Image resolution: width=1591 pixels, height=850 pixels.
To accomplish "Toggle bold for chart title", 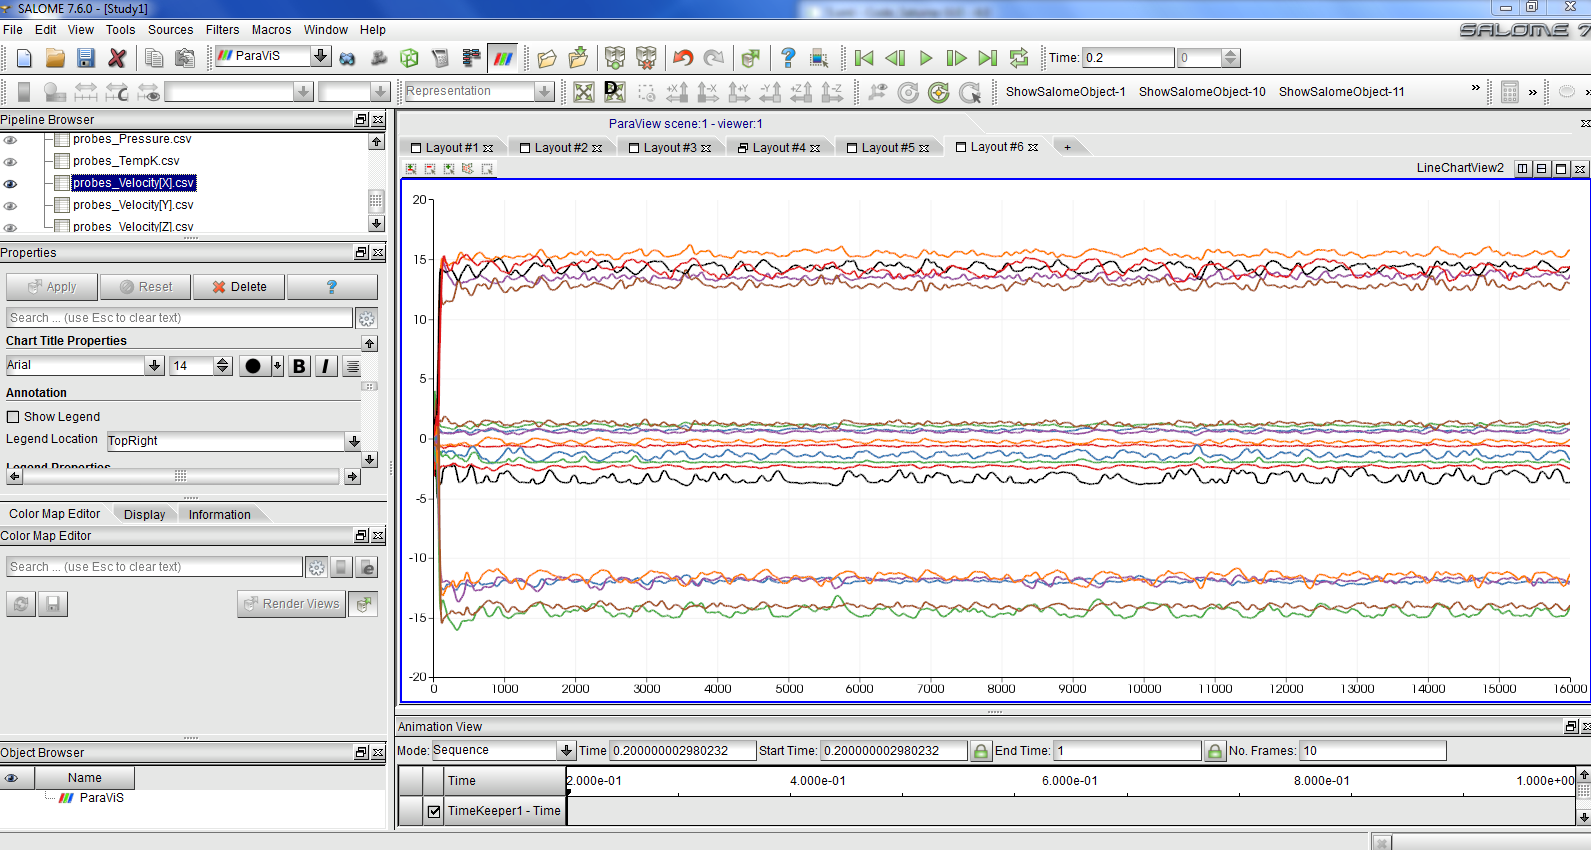I will pyautogui.click(x=299, y=366).
